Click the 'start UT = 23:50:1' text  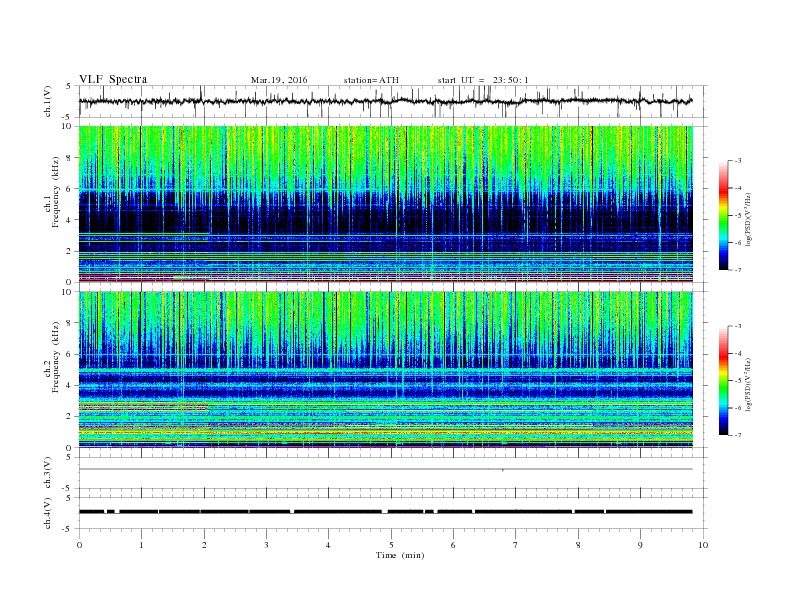(483, 80)
